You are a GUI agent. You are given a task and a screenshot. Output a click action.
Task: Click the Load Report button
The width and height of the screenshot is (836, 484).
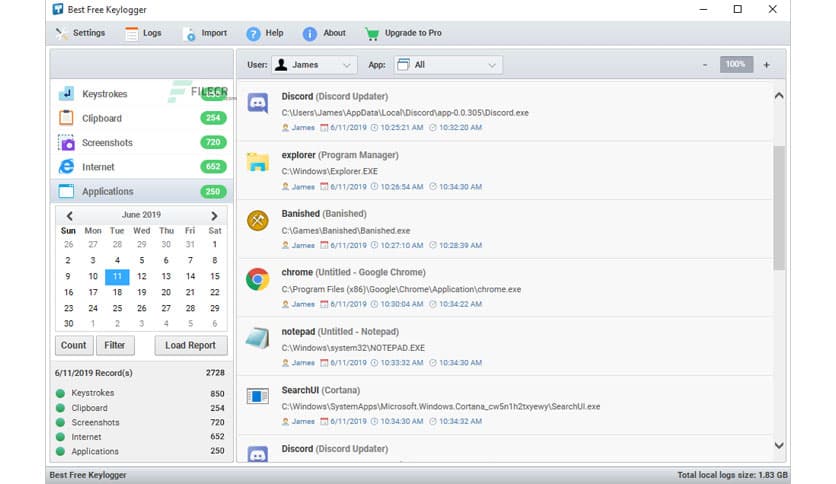tap(190, 345)
